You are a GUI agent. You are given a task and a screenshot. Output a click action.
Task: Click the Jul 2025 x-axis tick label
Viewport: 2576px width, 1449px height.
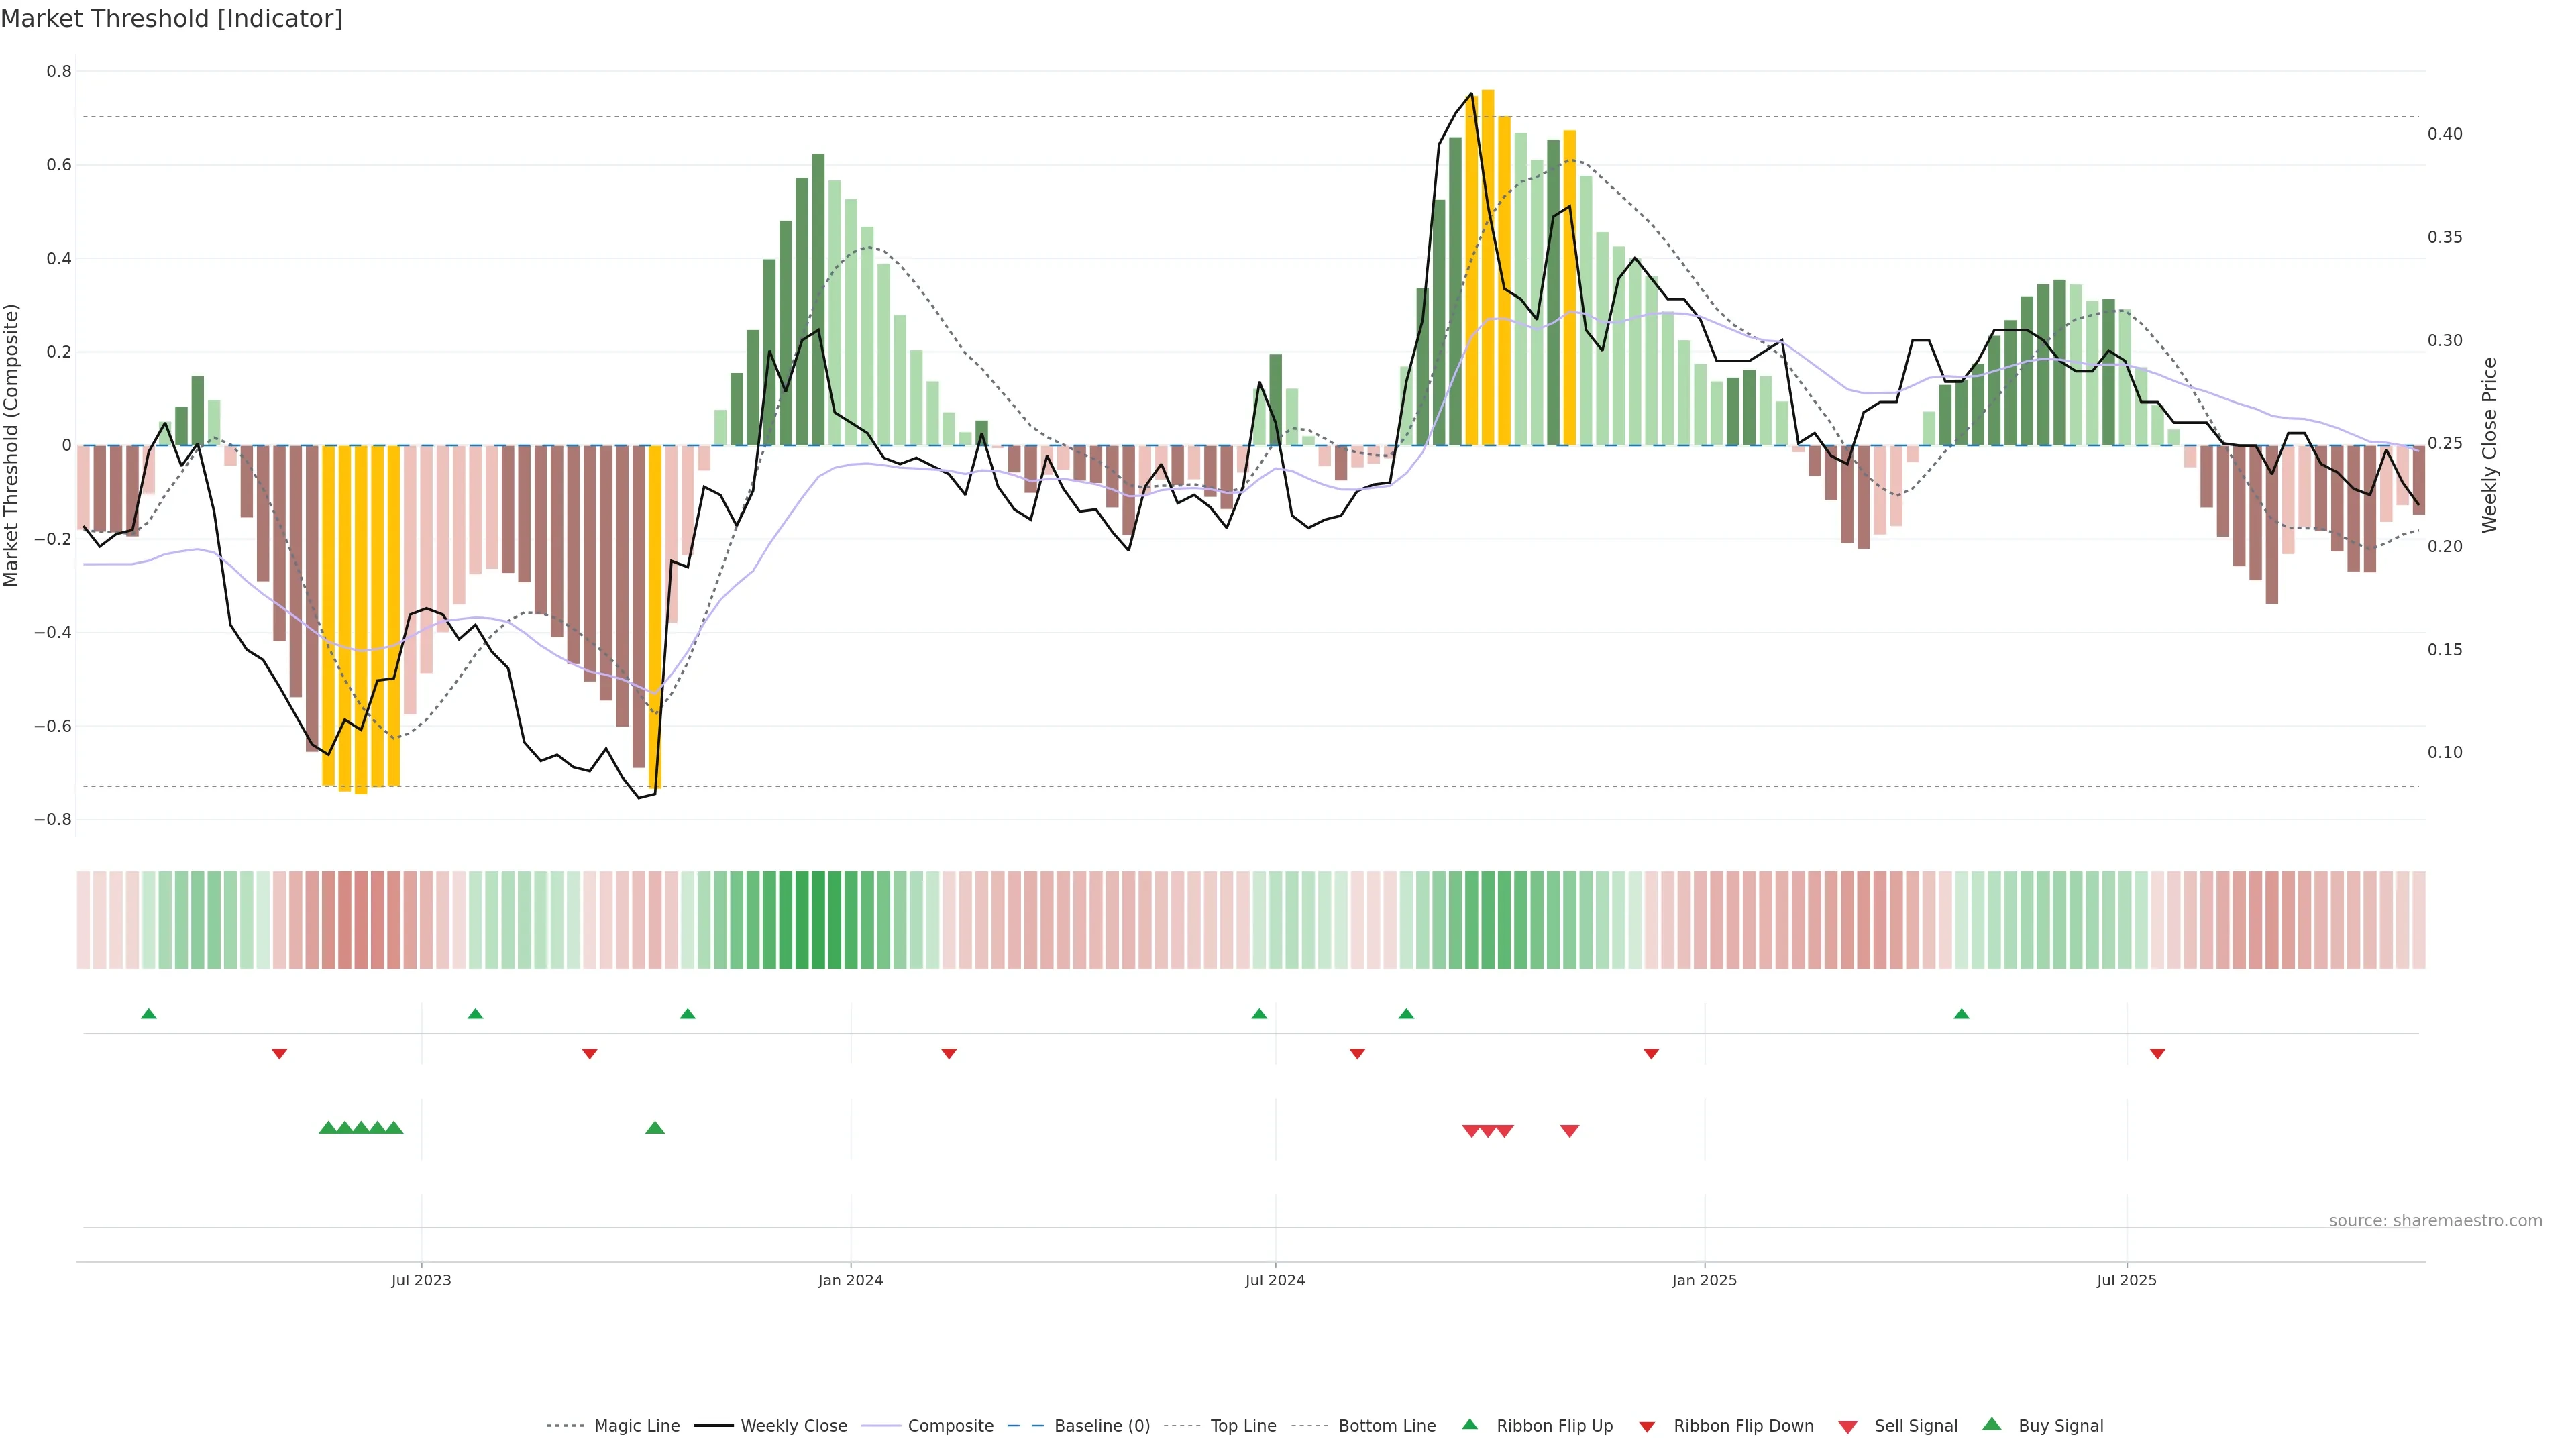point(2126,1280)
